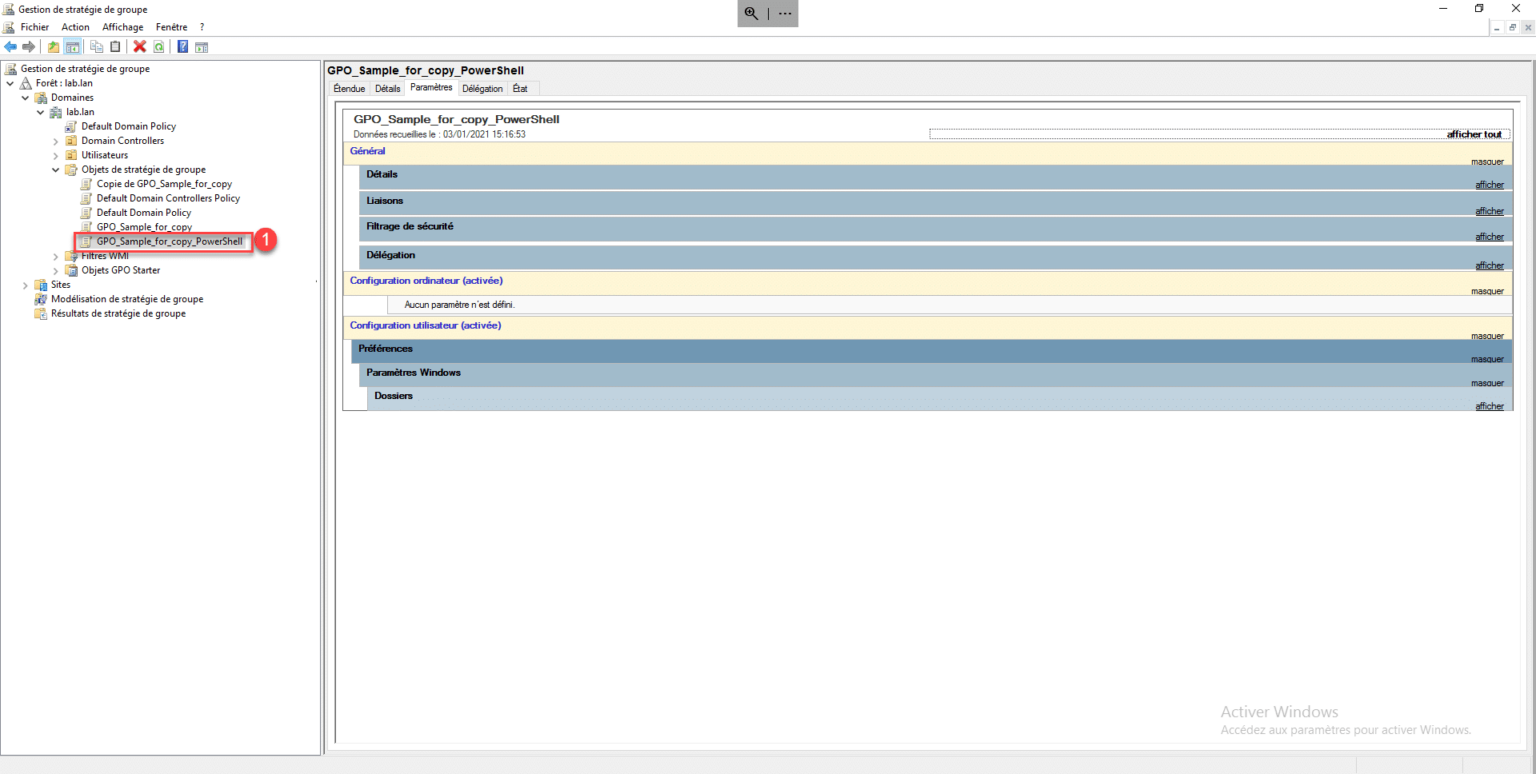Expand the Filtres WMI node
This screenshot has width=1536, height=774.
pos(56,256)
